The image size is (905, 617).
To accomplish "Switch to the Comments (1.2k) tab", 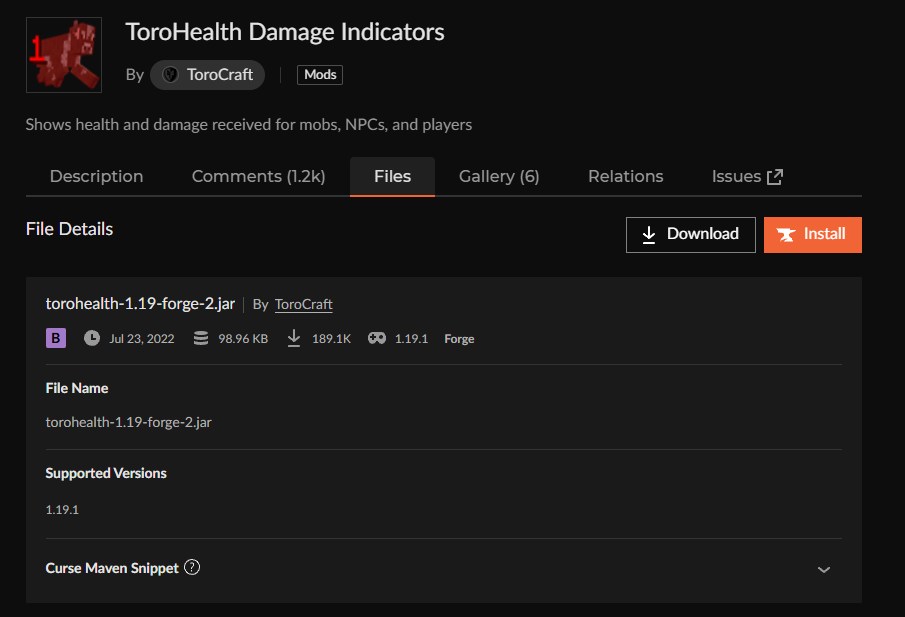I will tap(258, 177).
